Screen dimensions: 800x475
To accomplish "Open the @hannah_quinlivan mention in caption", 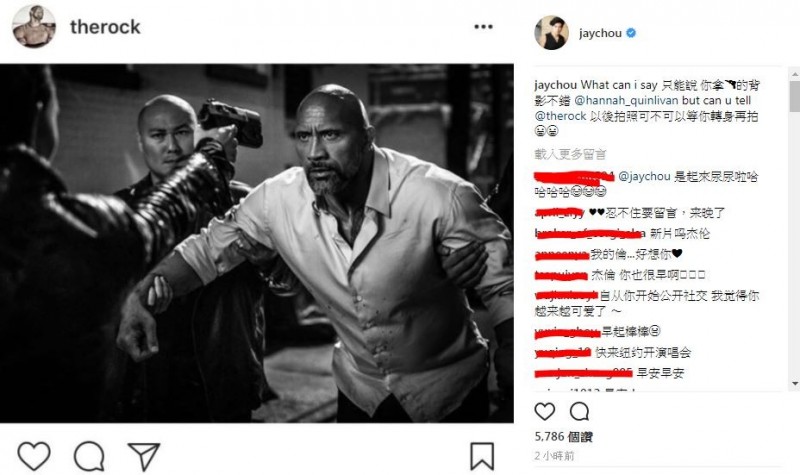I will tap(627, 101).
